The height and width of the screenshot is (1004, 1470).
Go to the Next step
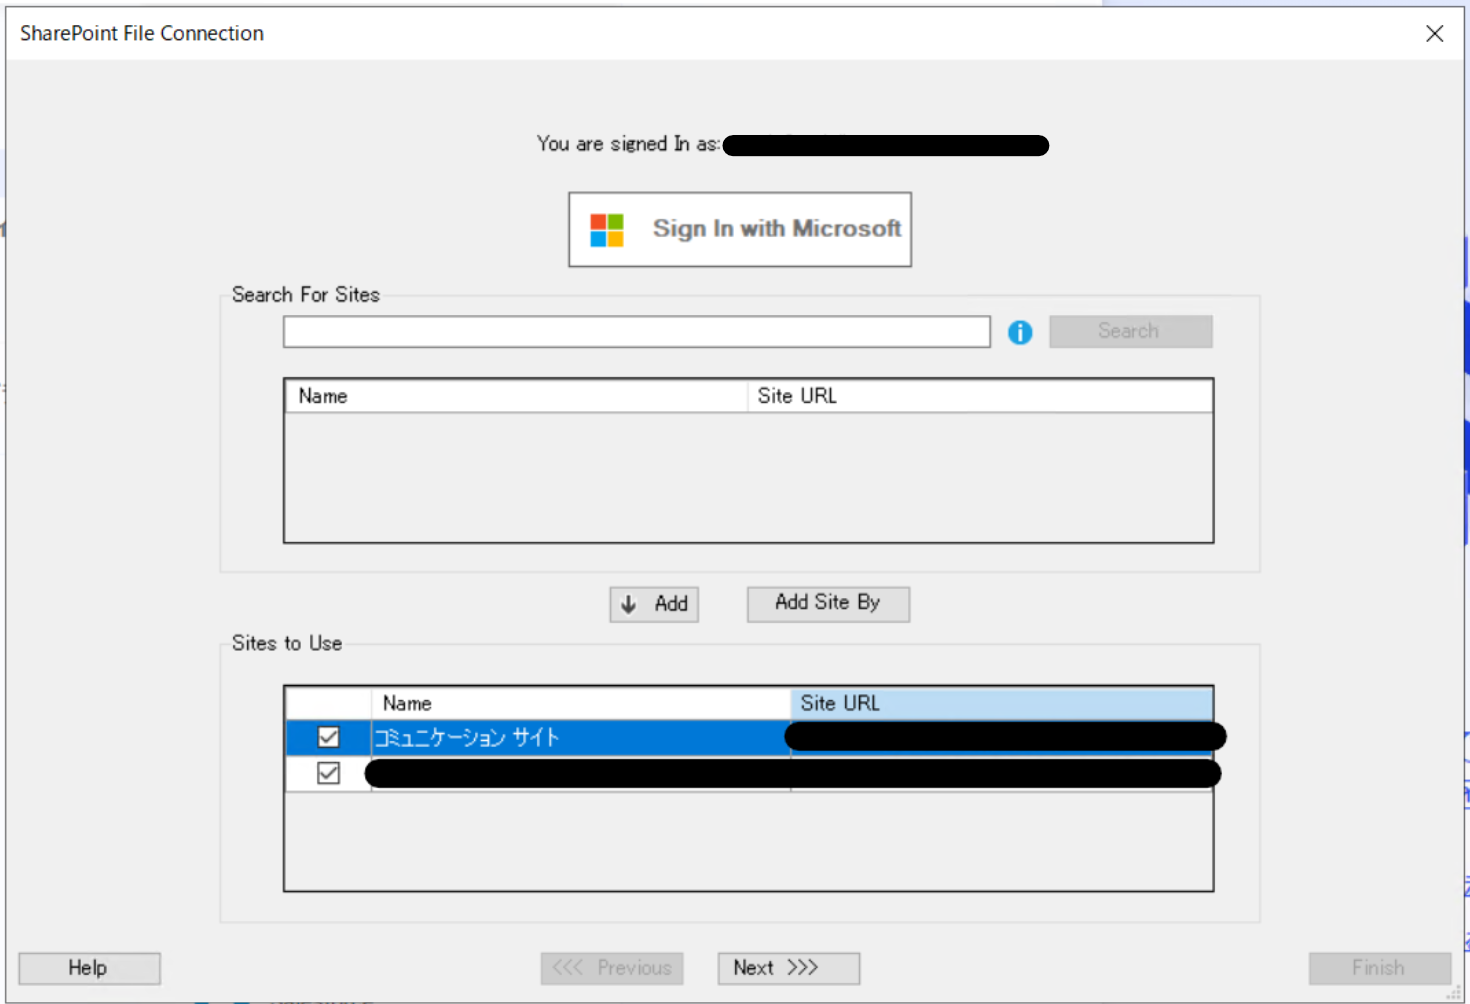789,968
